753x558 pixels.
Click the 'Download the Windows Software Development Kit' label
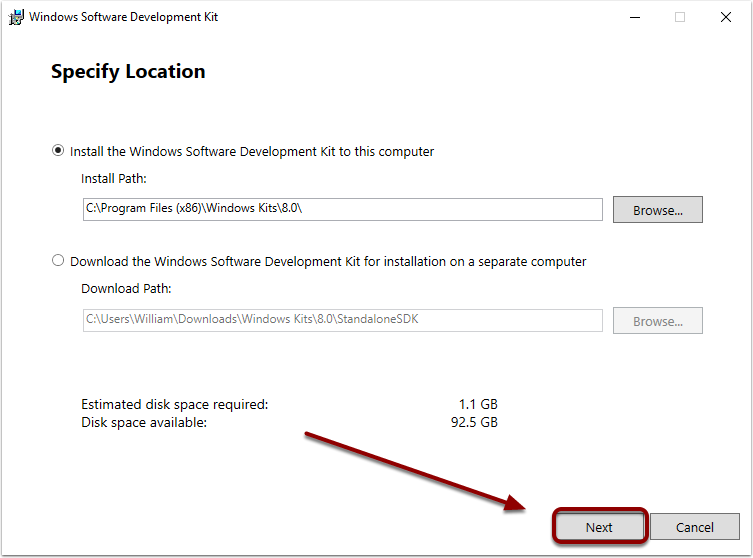(x=328, y=262)
